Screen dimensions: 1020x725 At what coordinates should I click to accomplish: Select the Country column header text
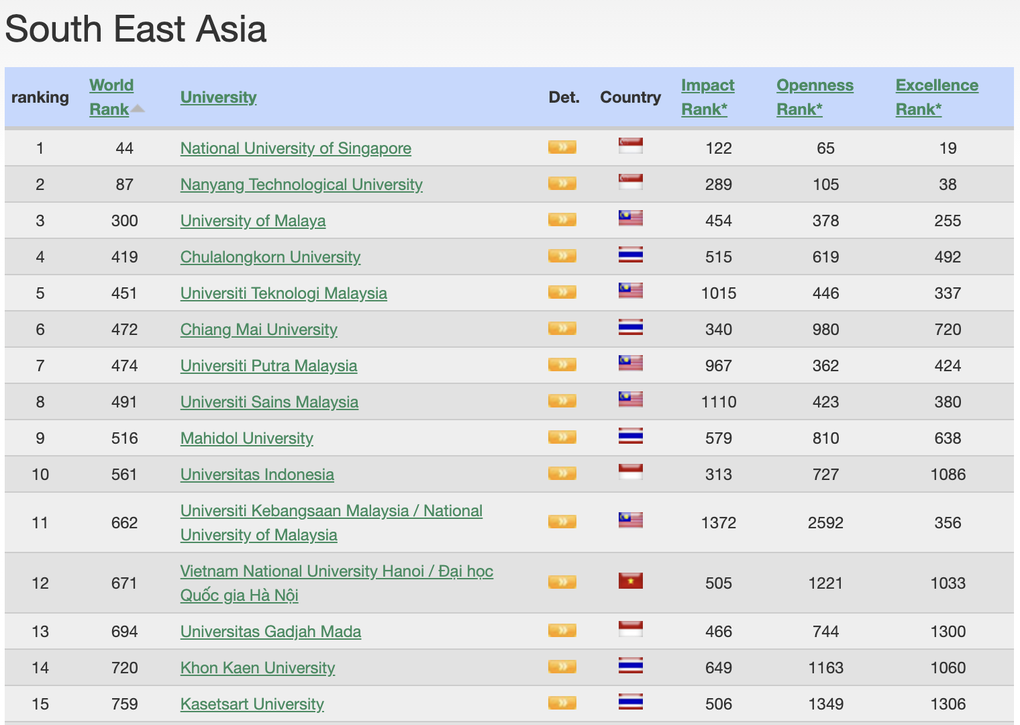(630, 97)
